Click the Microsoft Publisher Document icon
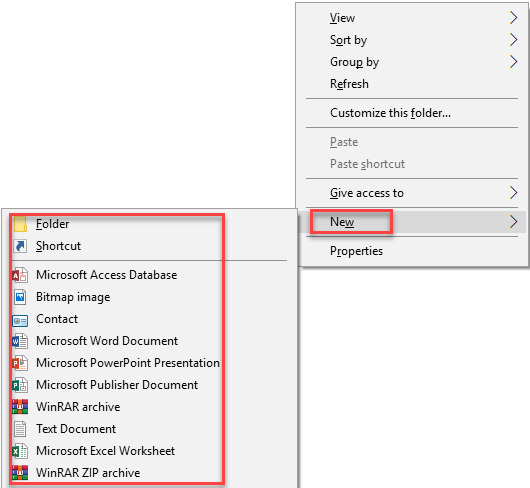Screen dimensions: 530x488 [x=20, y=385]
